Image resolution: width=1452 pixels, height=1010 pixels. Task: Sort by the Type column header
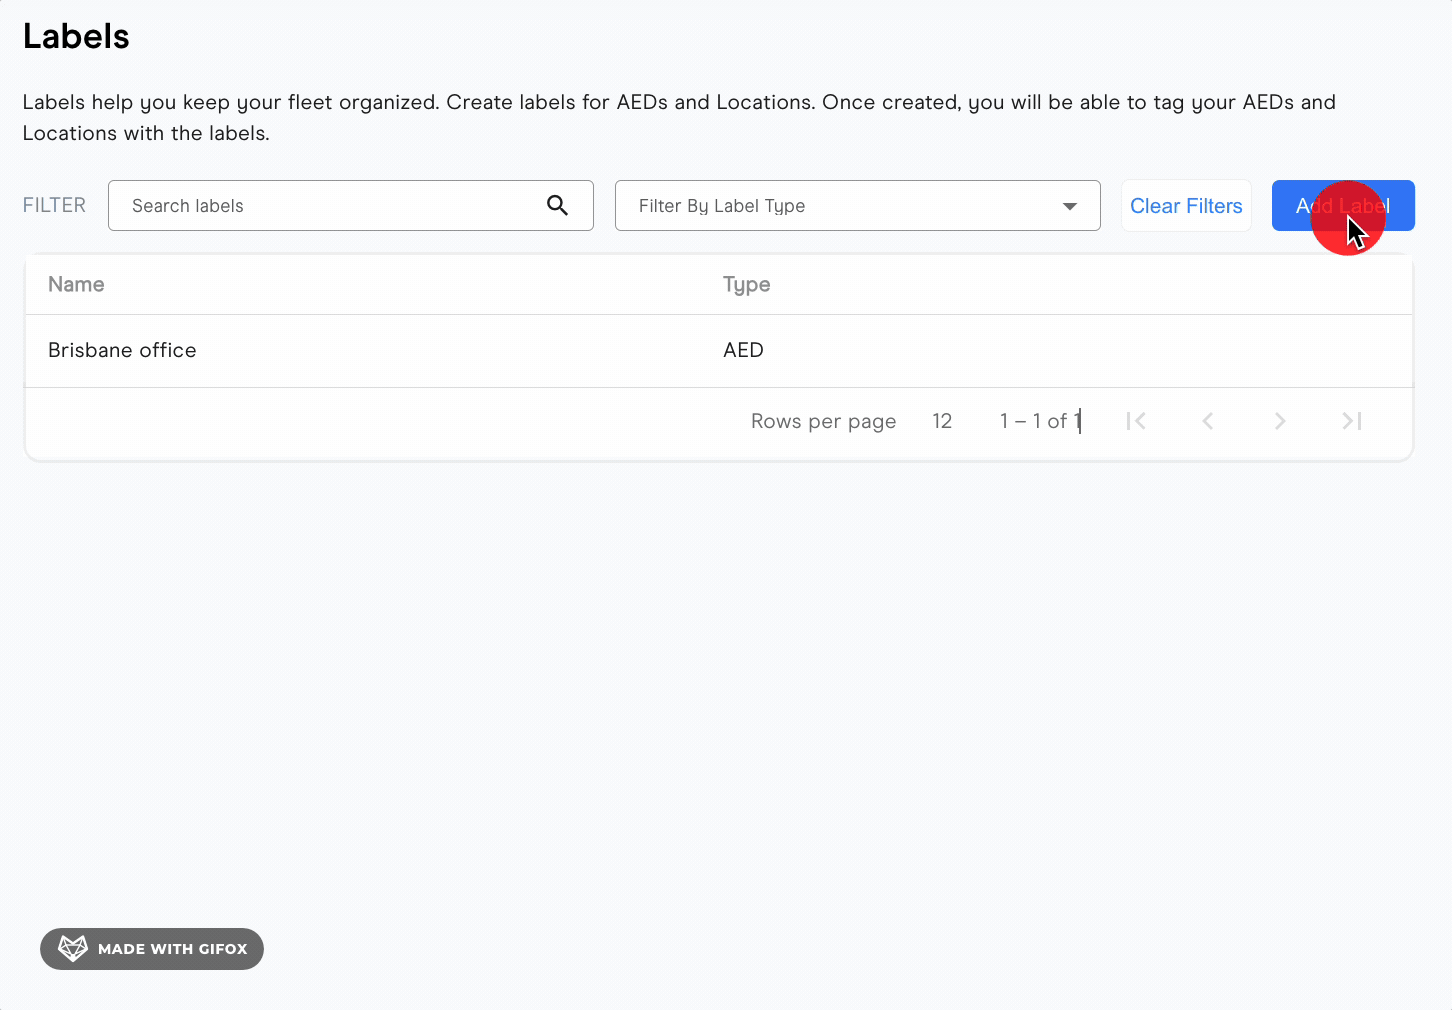(746, 284)
